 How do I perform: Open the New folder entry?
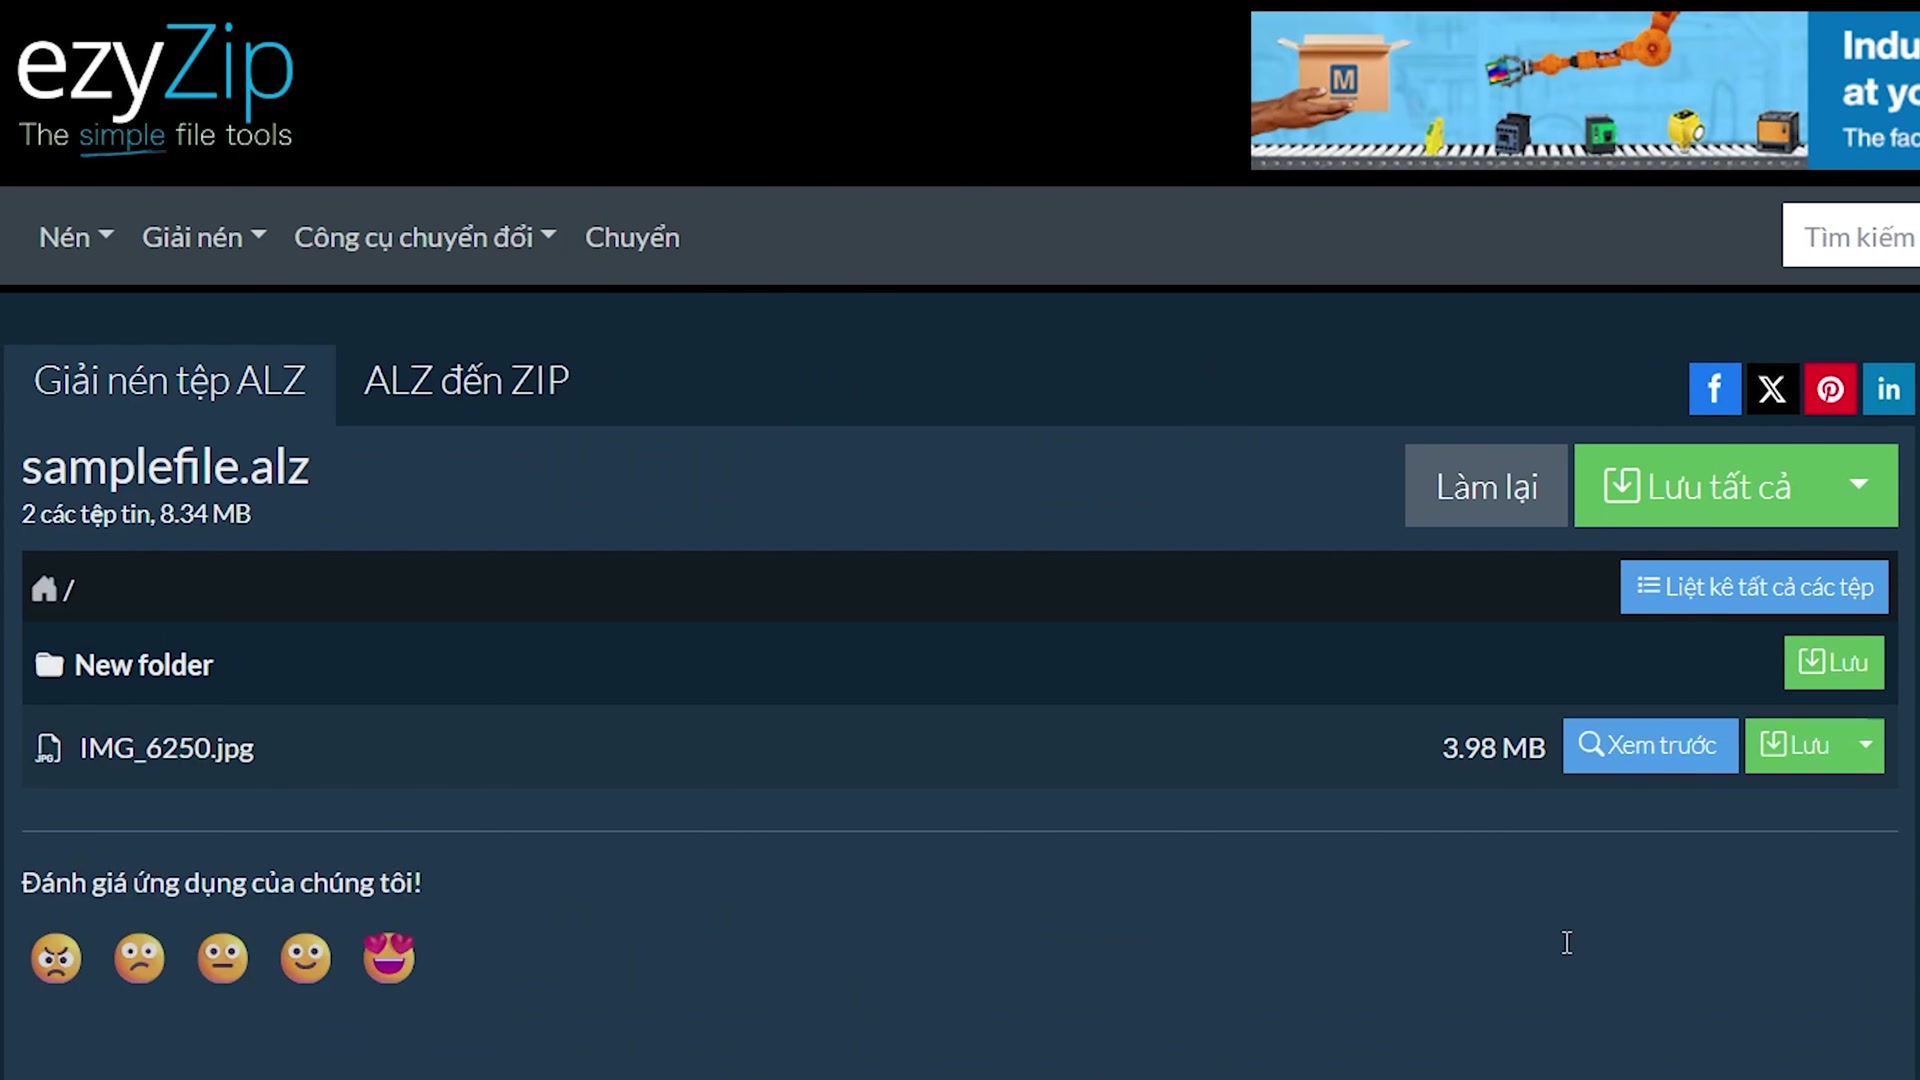[144, 665]
